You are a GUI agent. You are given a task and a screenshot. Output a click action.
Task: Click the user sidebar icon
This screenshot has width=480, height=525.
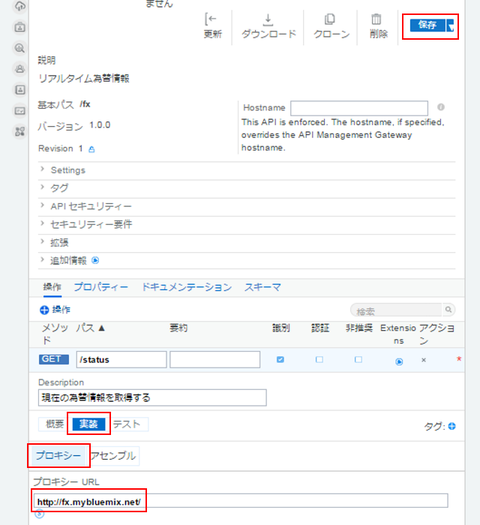pos(20,69)
